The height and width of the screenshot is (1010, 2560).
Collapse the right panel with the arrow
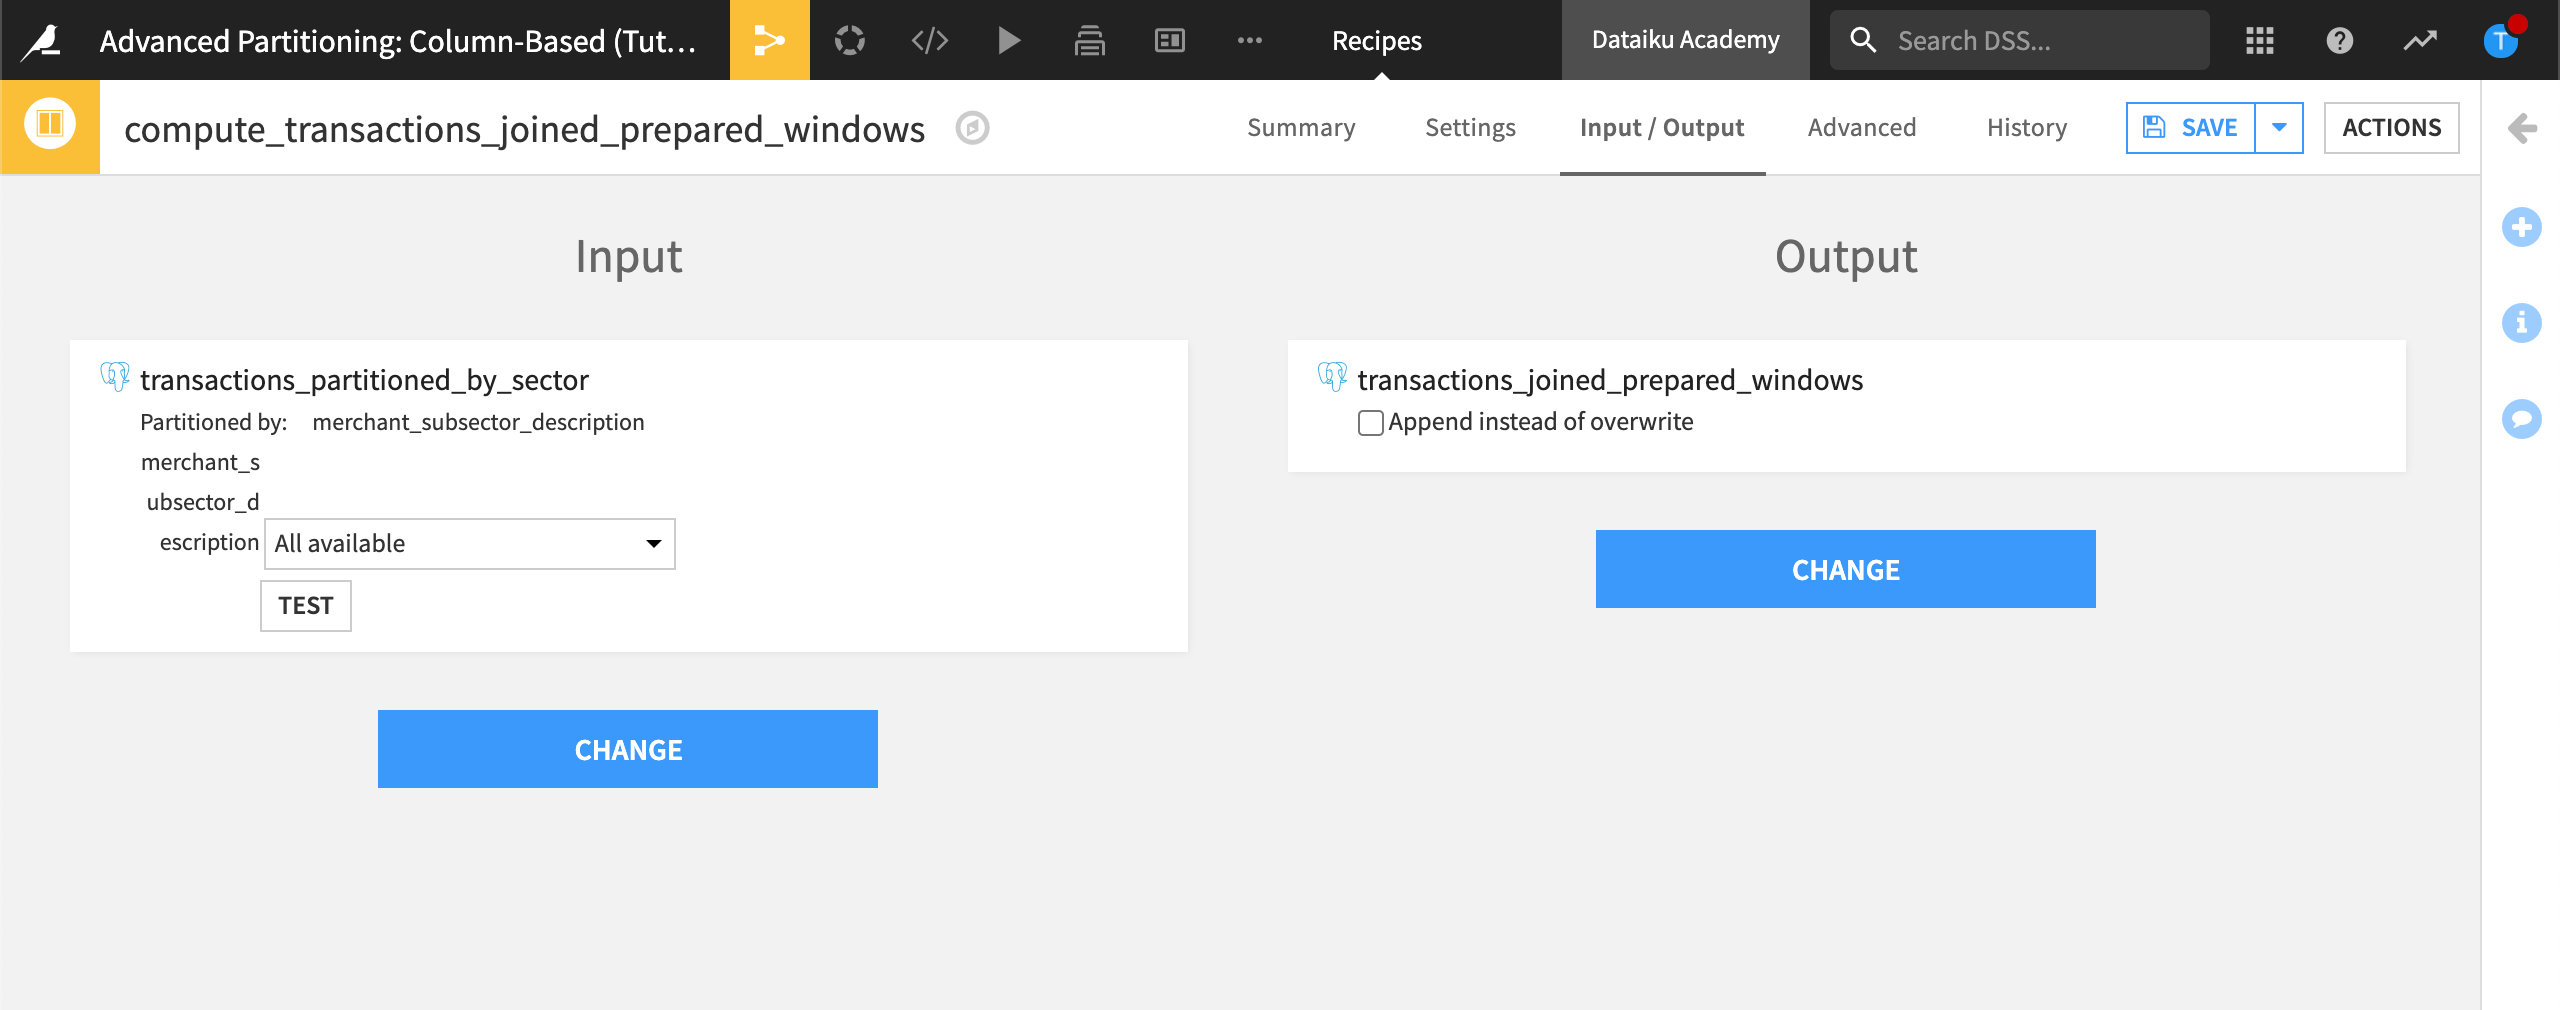click(x=2523, y=128)
